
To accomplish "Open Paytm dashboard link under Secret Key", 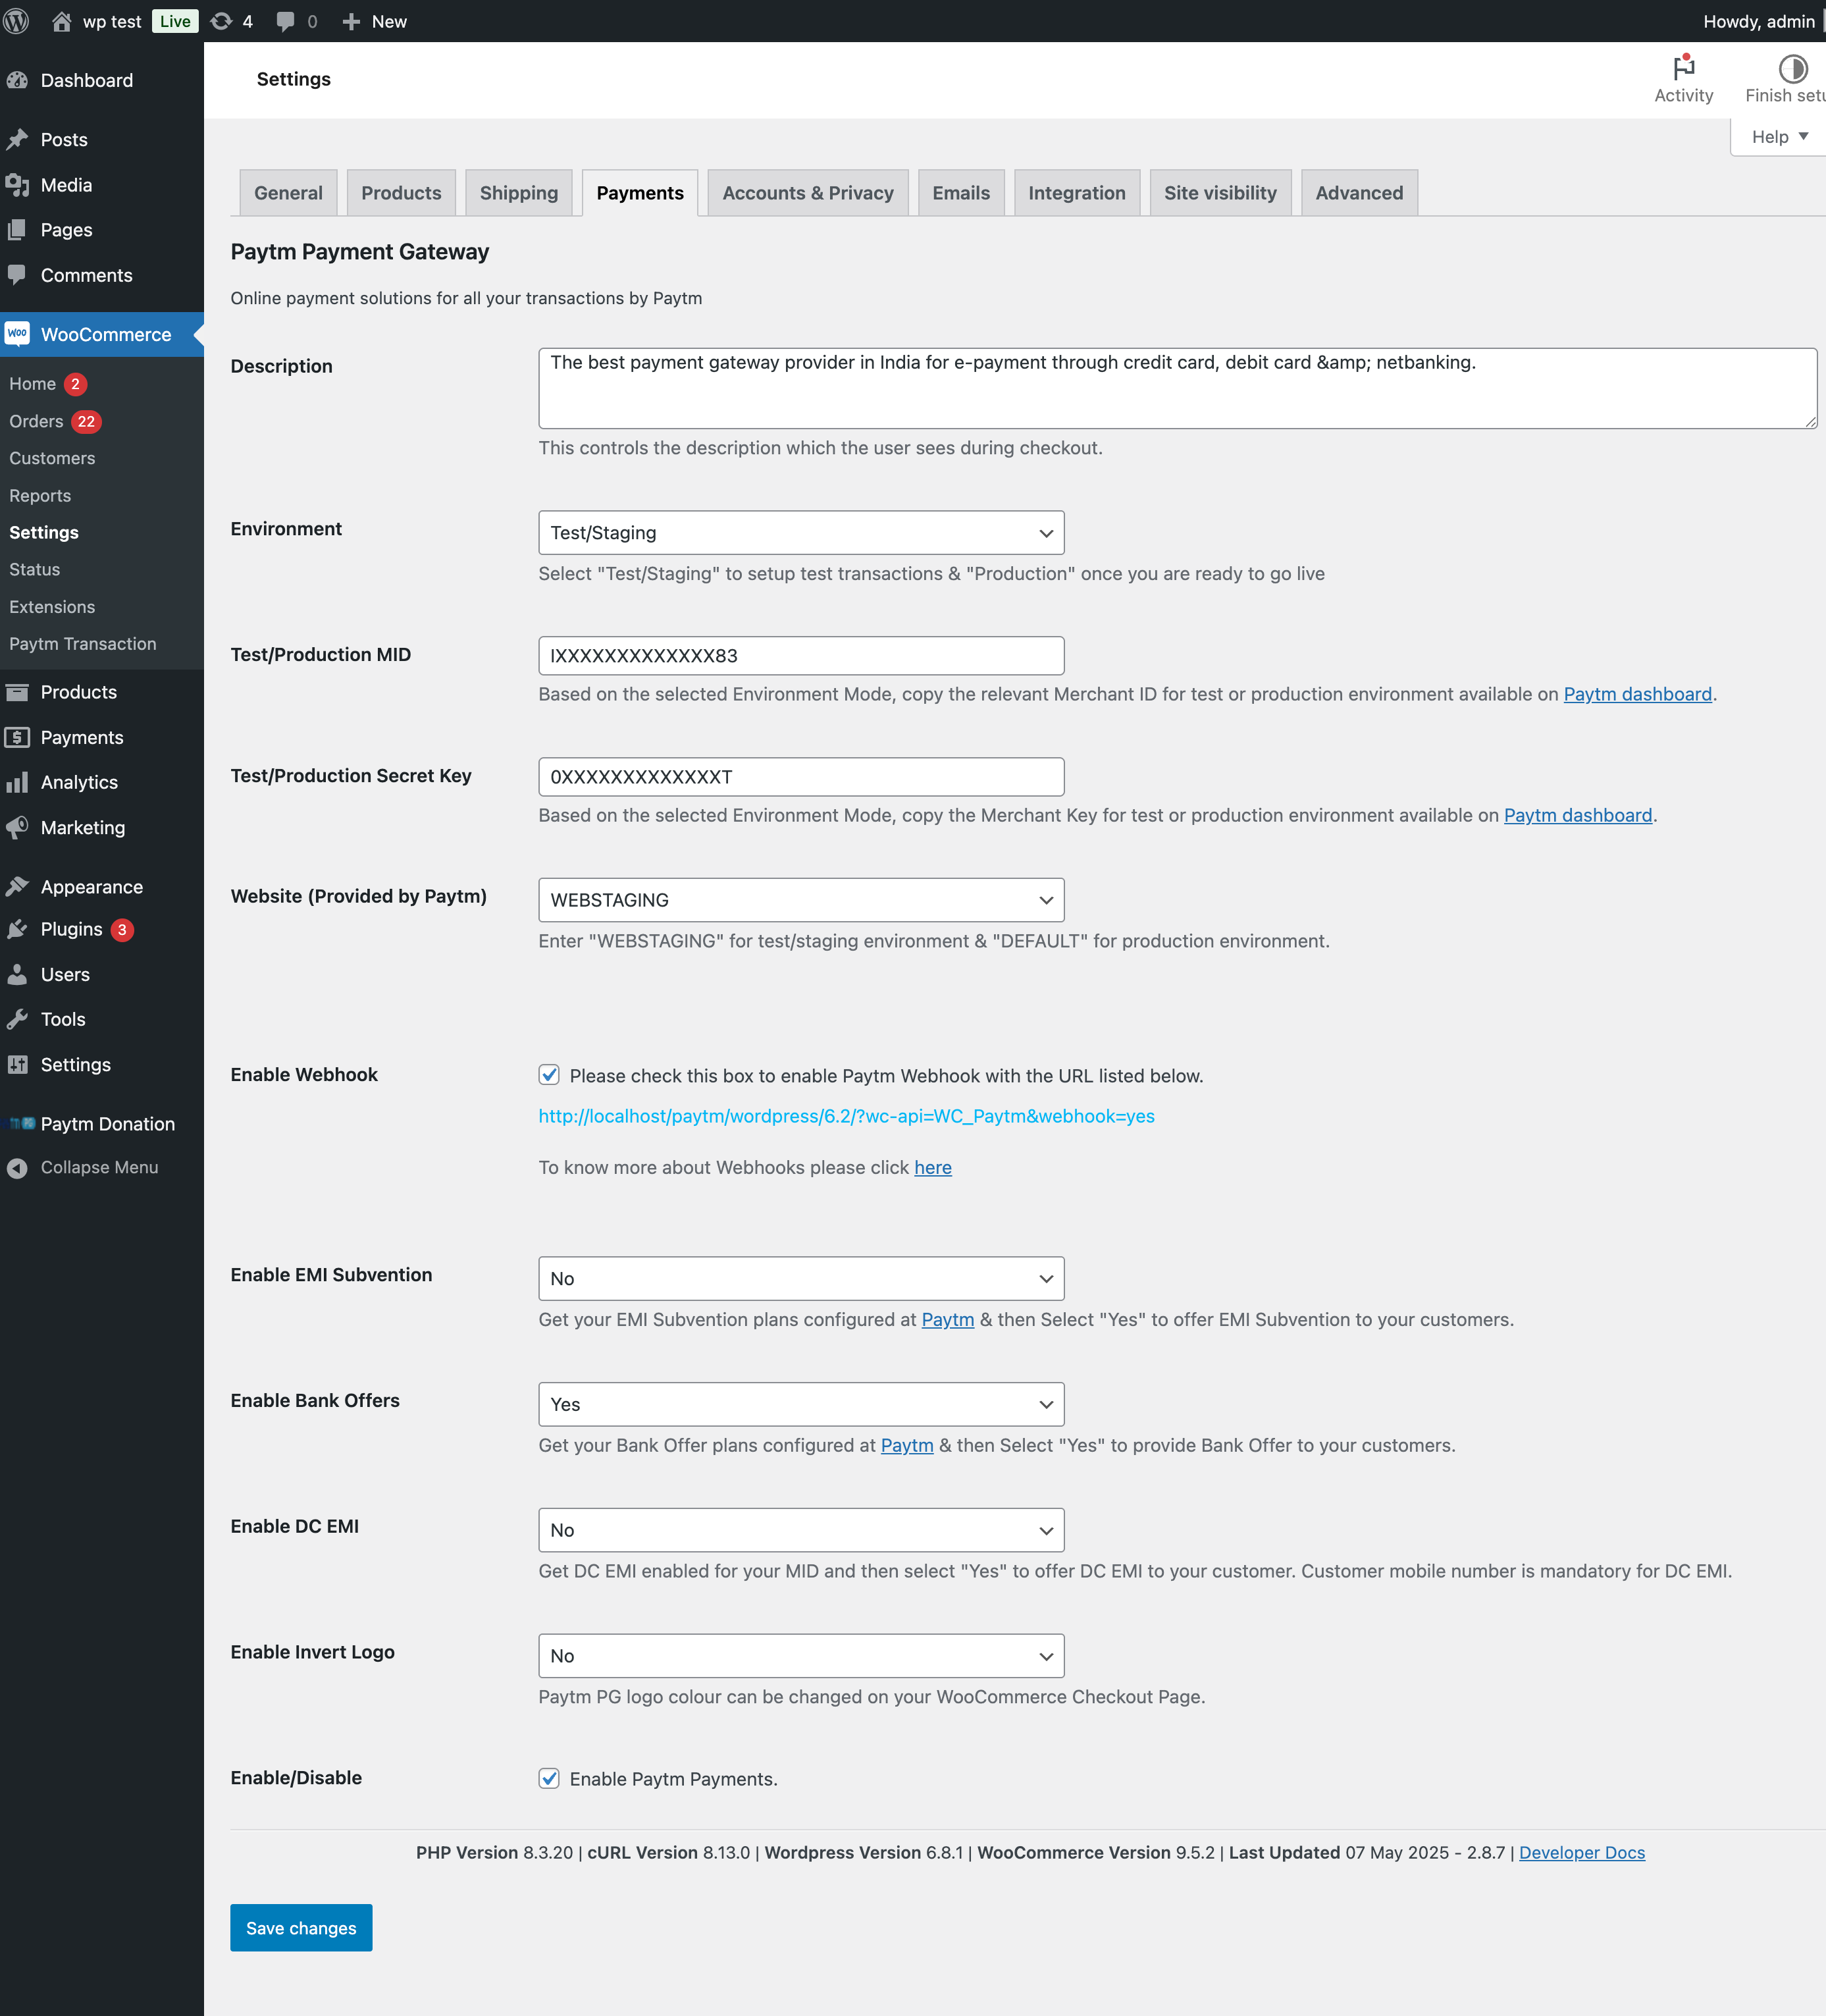I will pyautogui.click(x=1578, y=815).
